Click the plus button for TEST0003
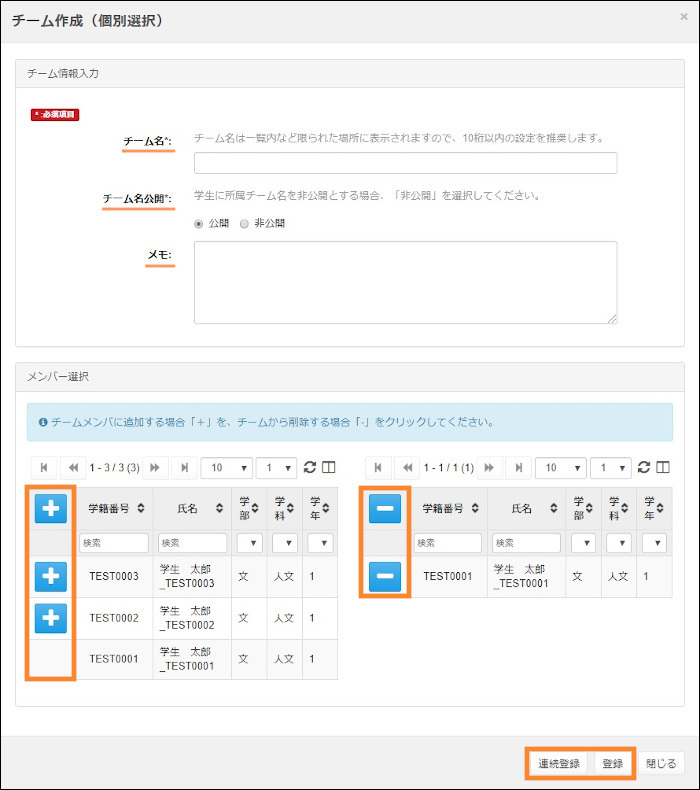This screenshot has height=790, width=700. point(51,577)
